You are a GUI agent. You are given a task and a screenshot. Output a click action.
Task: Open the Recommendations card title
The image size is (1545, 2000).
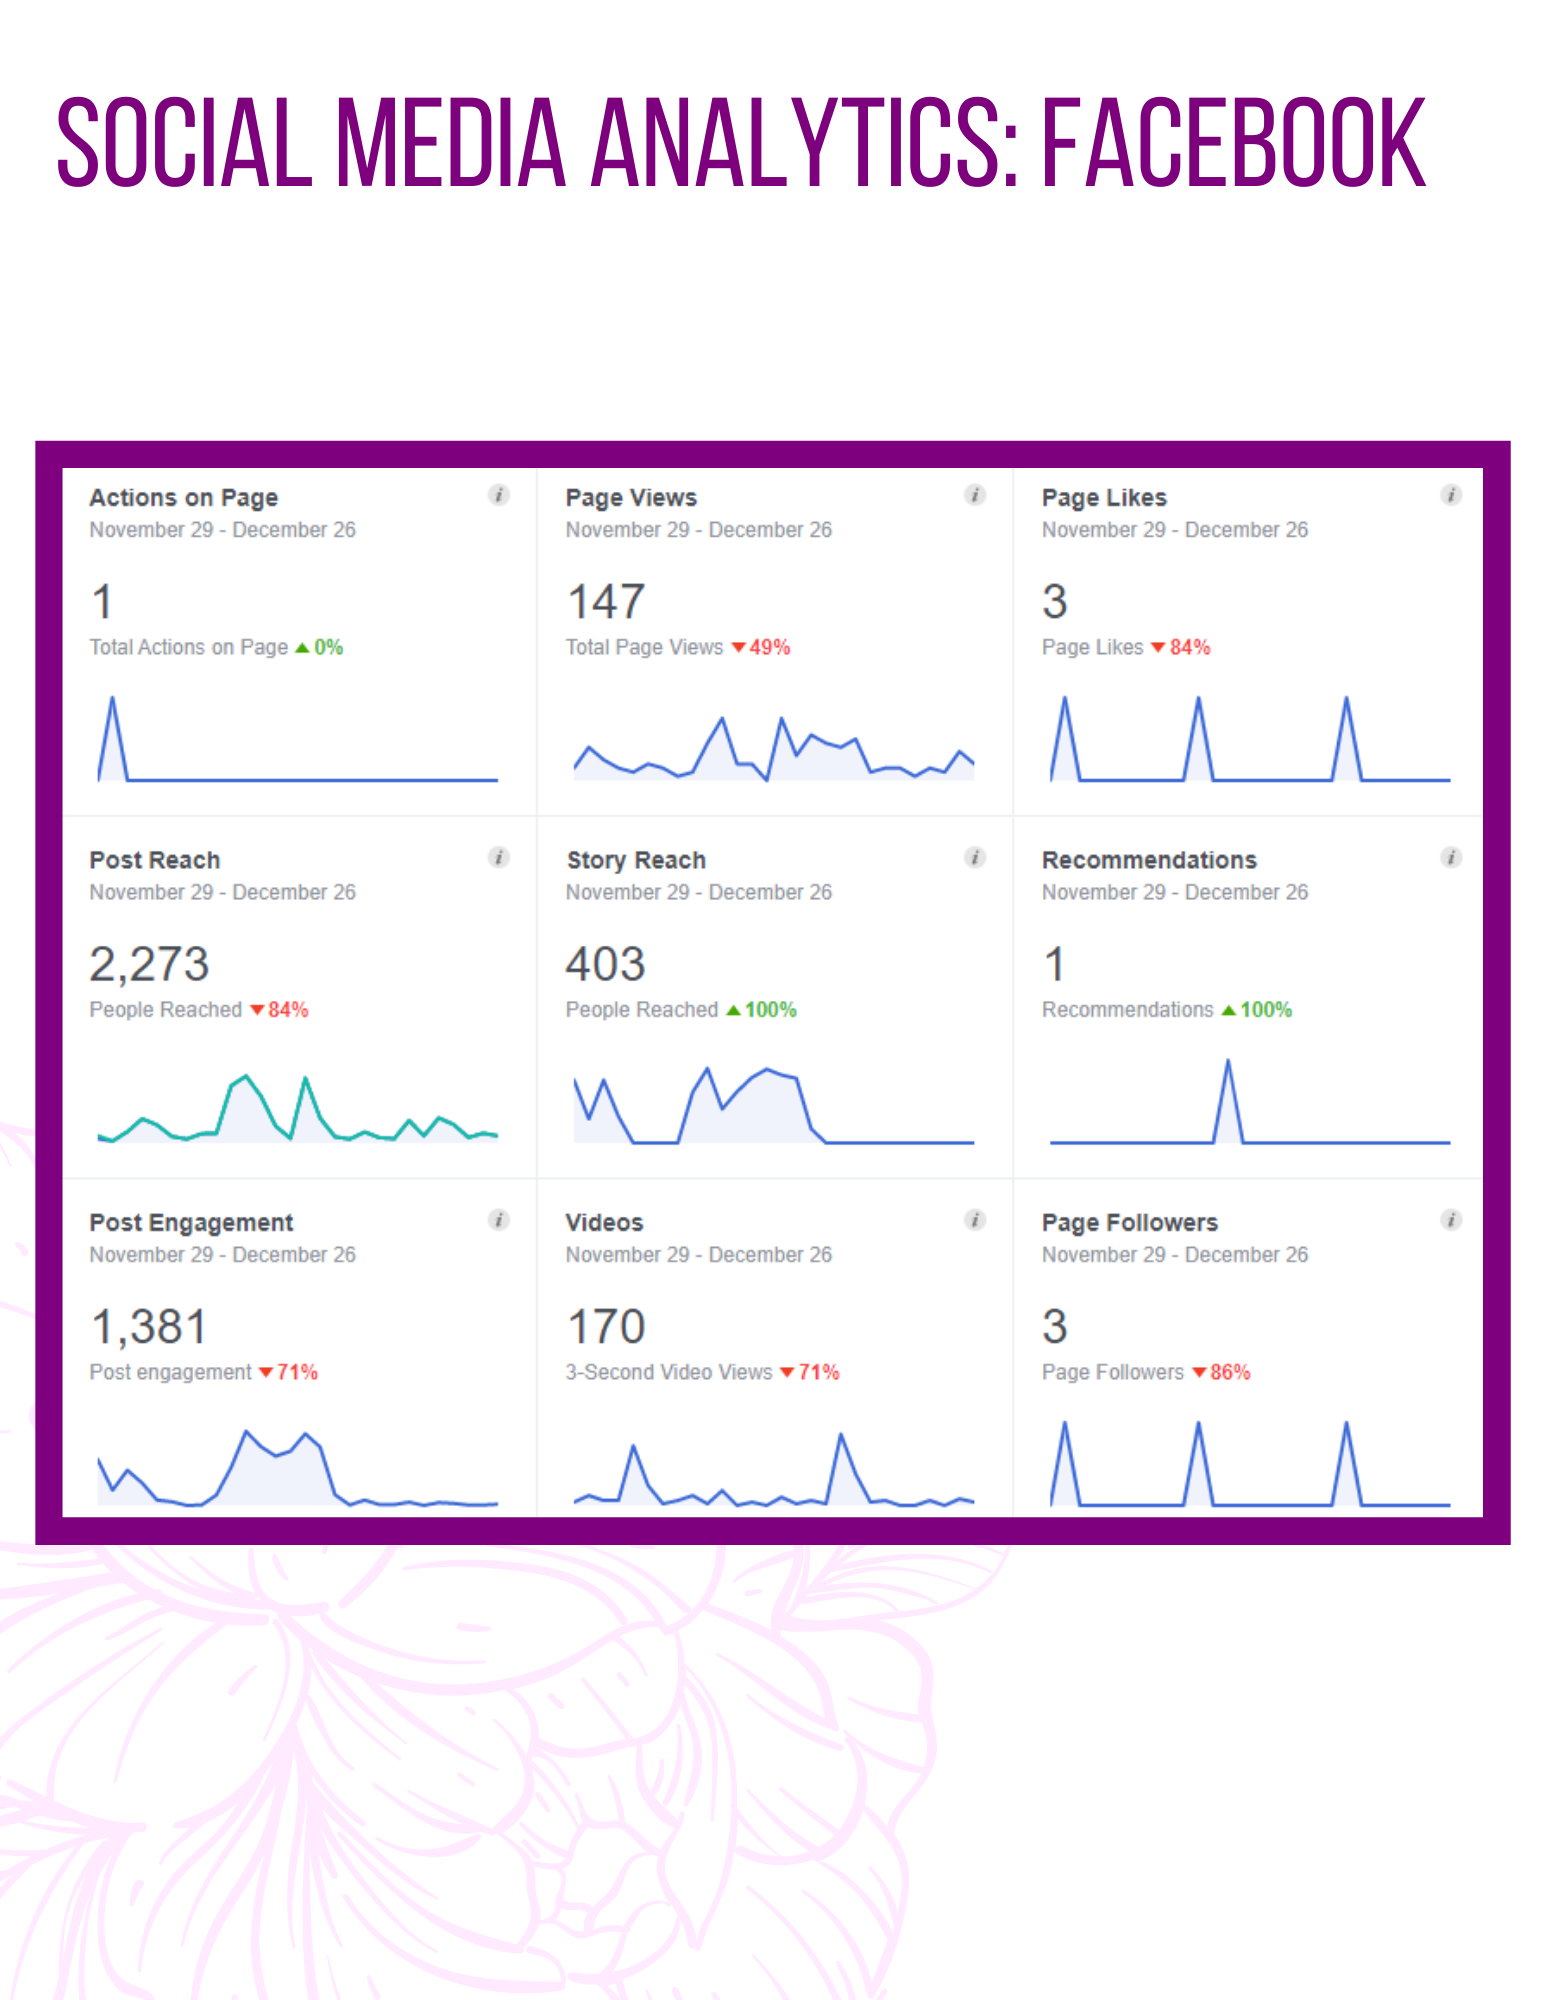pos(1149,860)
